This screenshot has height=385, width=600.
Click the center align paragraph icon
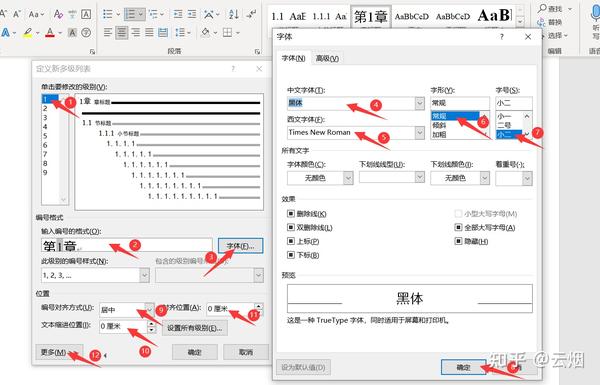pyautogui.click(x=122, y=32)
